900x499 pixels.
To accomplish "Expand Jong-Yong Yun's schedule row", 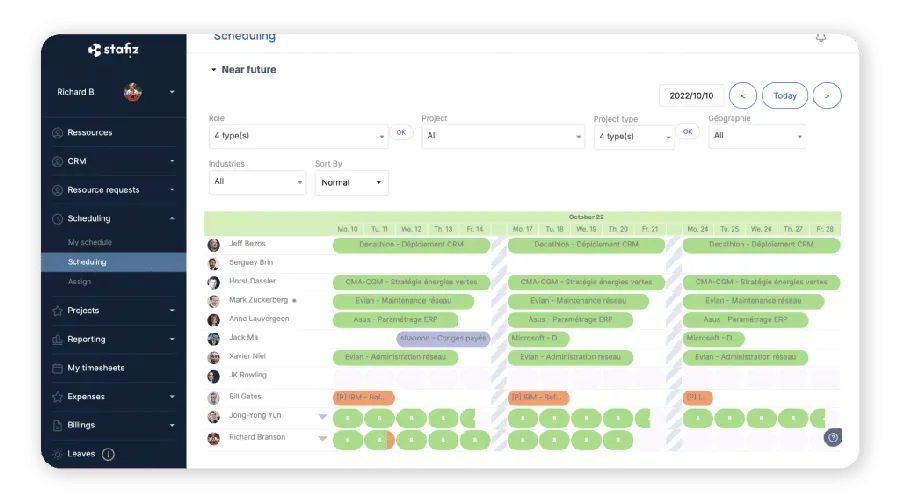I will (x=322, y=417).
